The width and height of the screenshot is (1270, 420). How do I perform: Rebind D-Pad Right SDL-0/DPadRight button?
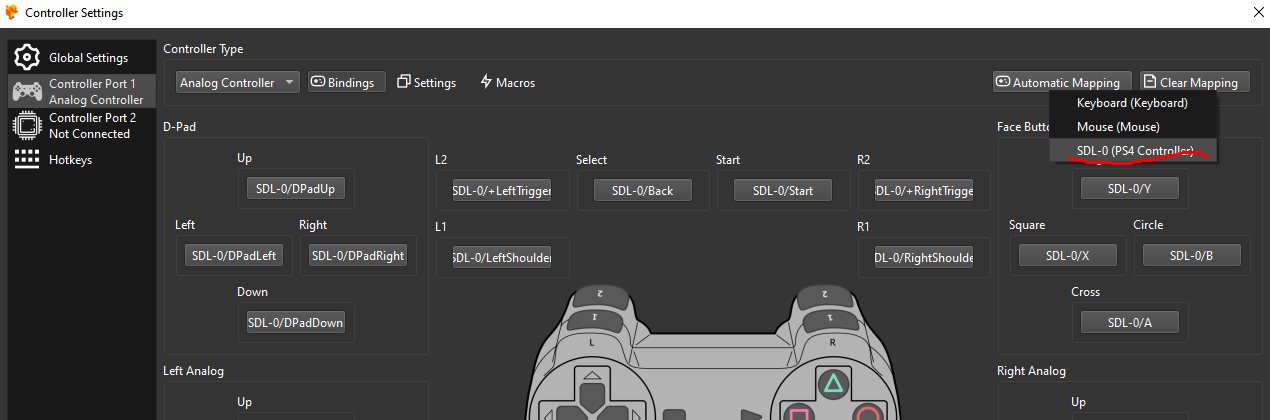point(358,256)
